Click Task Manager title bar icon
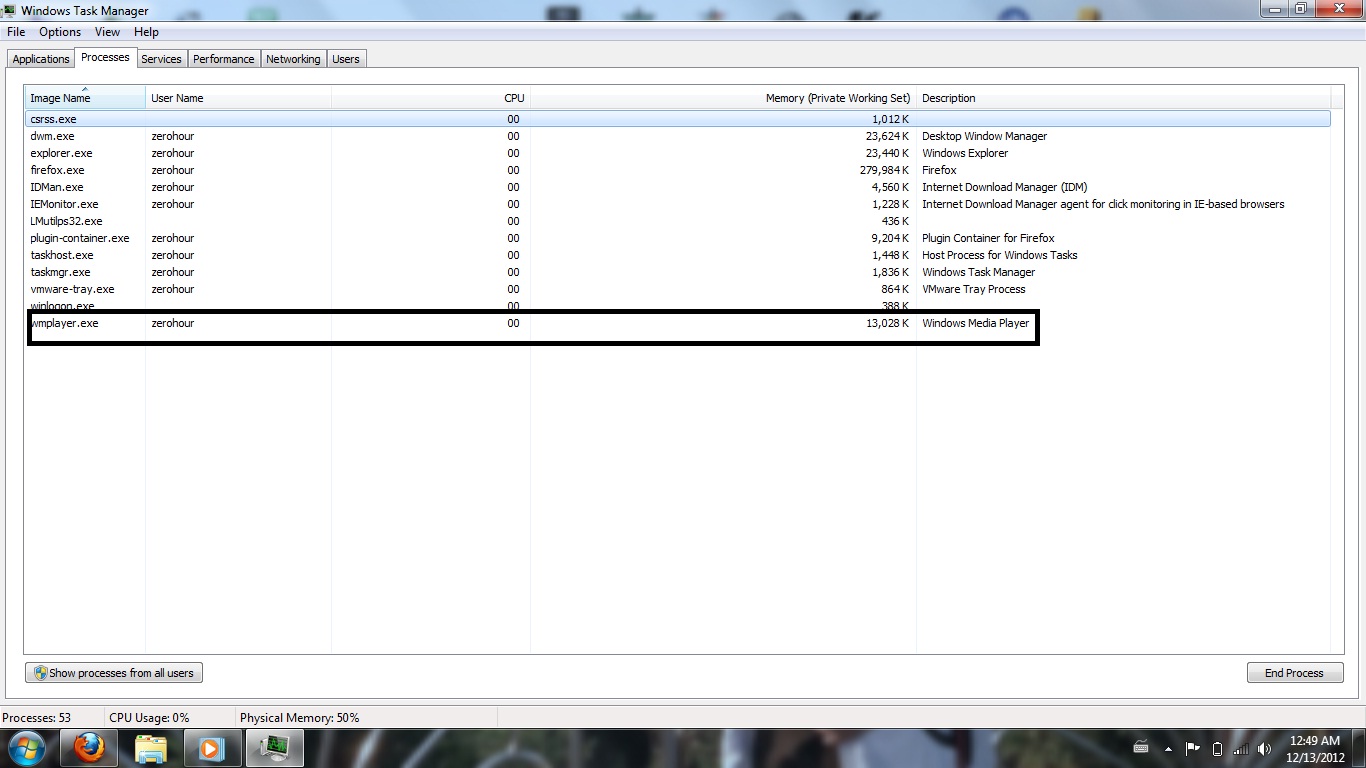This screenshot has height=768, width=1366. [x=9, y=10]
